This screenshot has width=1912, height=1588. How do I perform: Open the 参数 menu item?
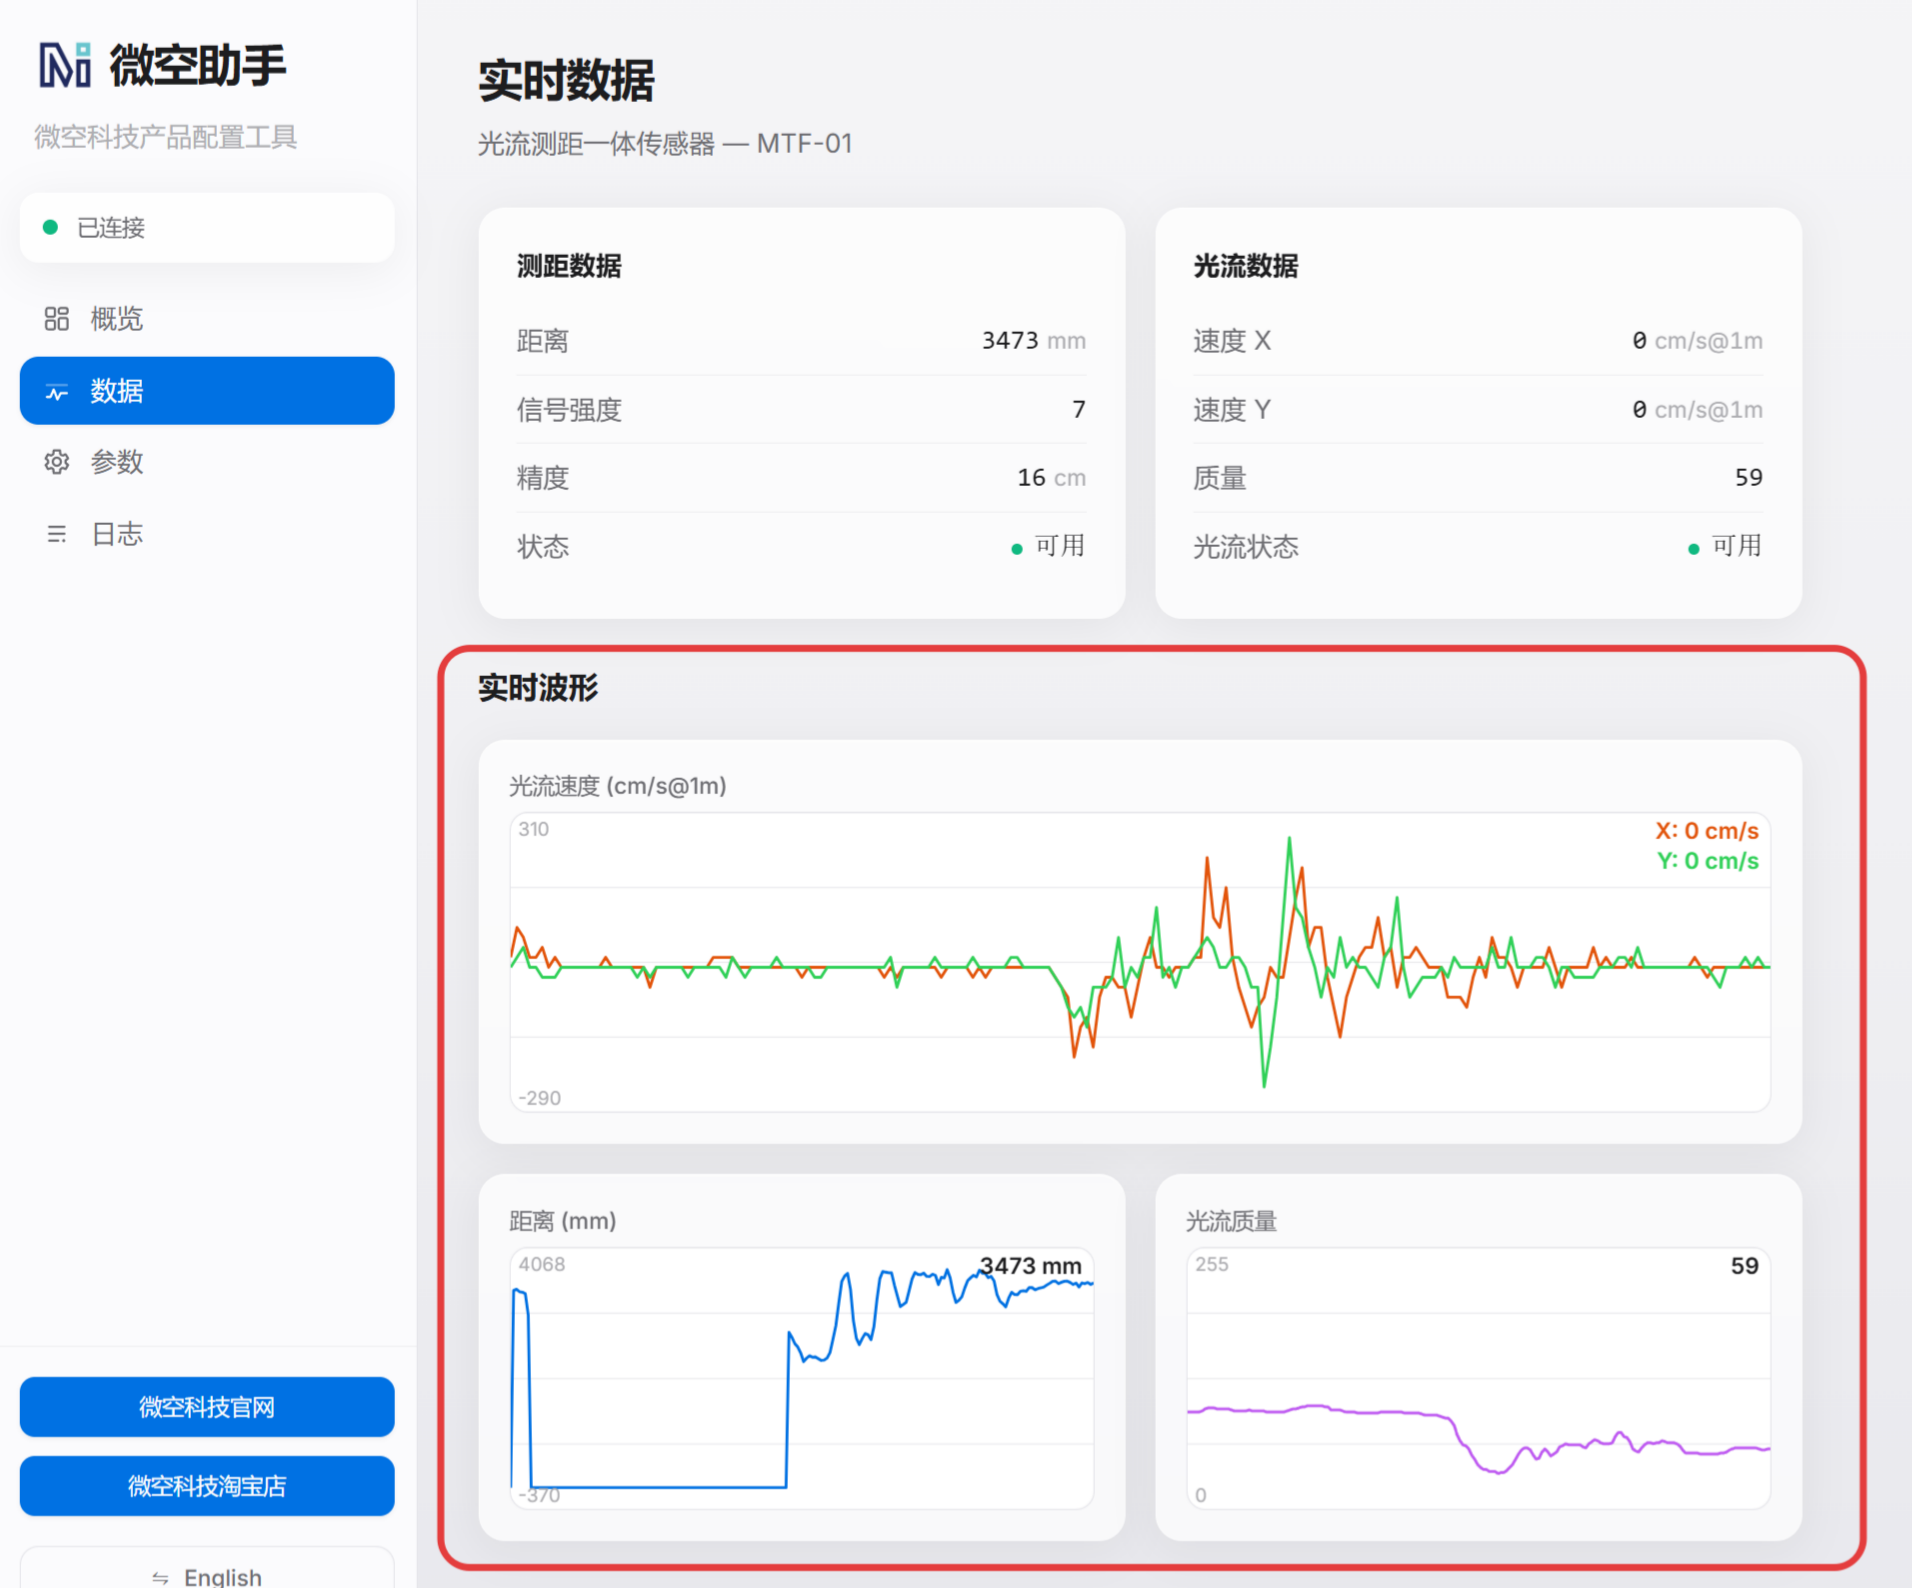tap(207, 462)
